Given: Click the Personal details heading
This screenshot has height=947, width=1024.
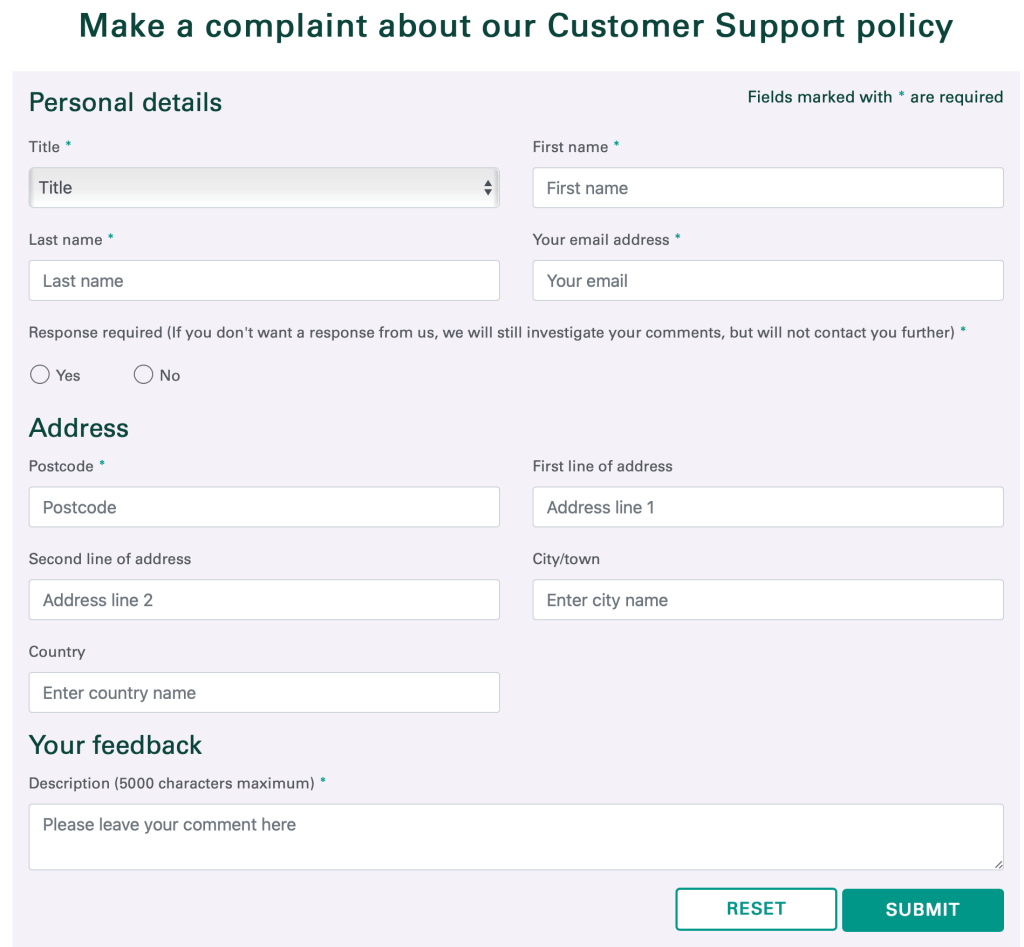Looking at the screenshot, I should click(x=125, y=102).
